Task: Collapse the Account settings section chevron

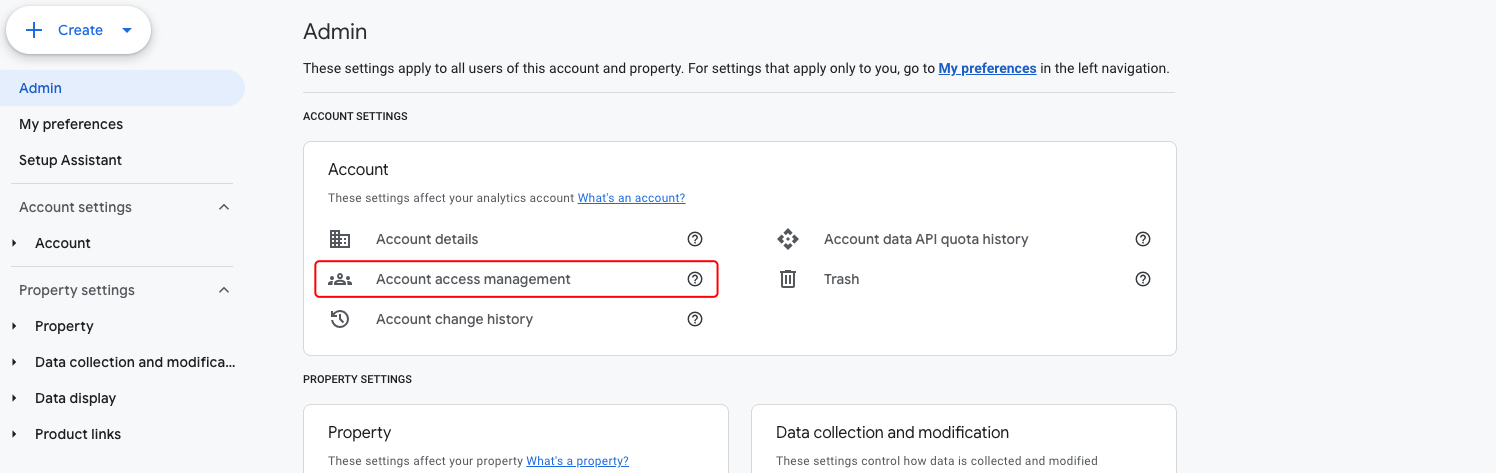Action: (224, 207)
